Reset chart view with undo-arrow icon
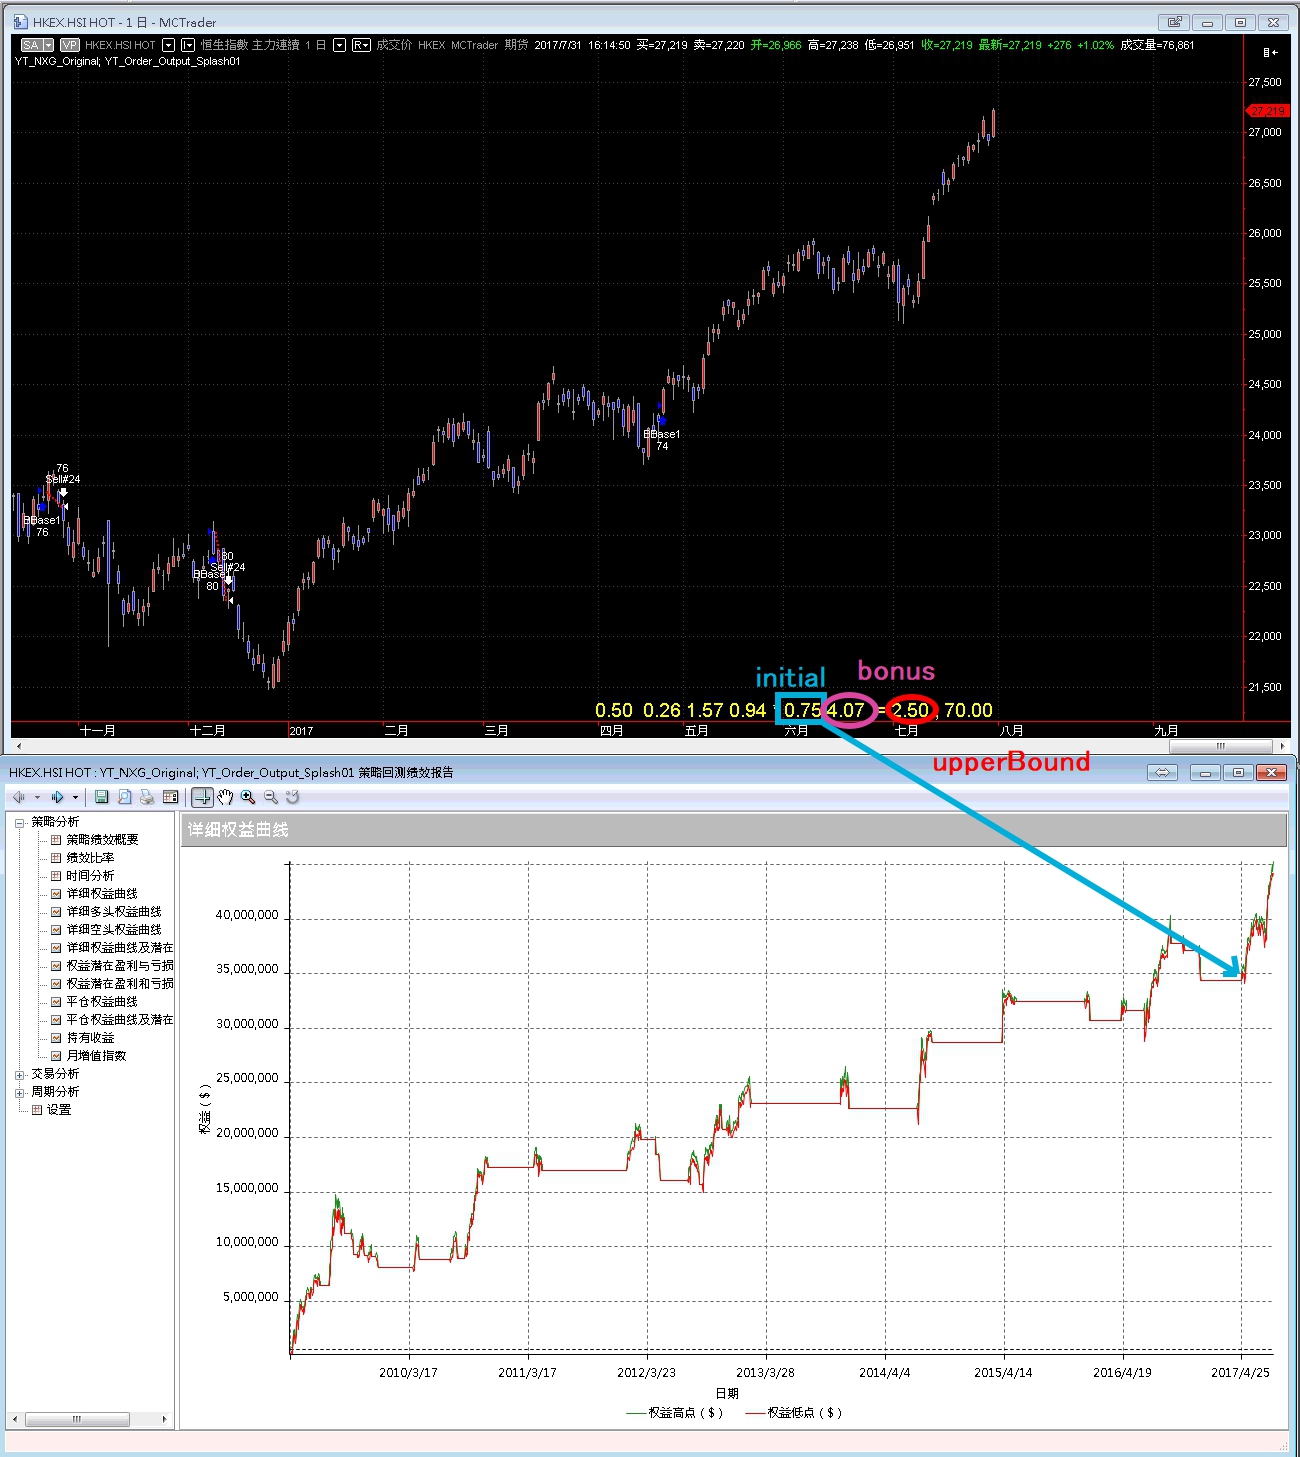The width and height of the screenshot is (1300, 1457). [x=292, y=797]
